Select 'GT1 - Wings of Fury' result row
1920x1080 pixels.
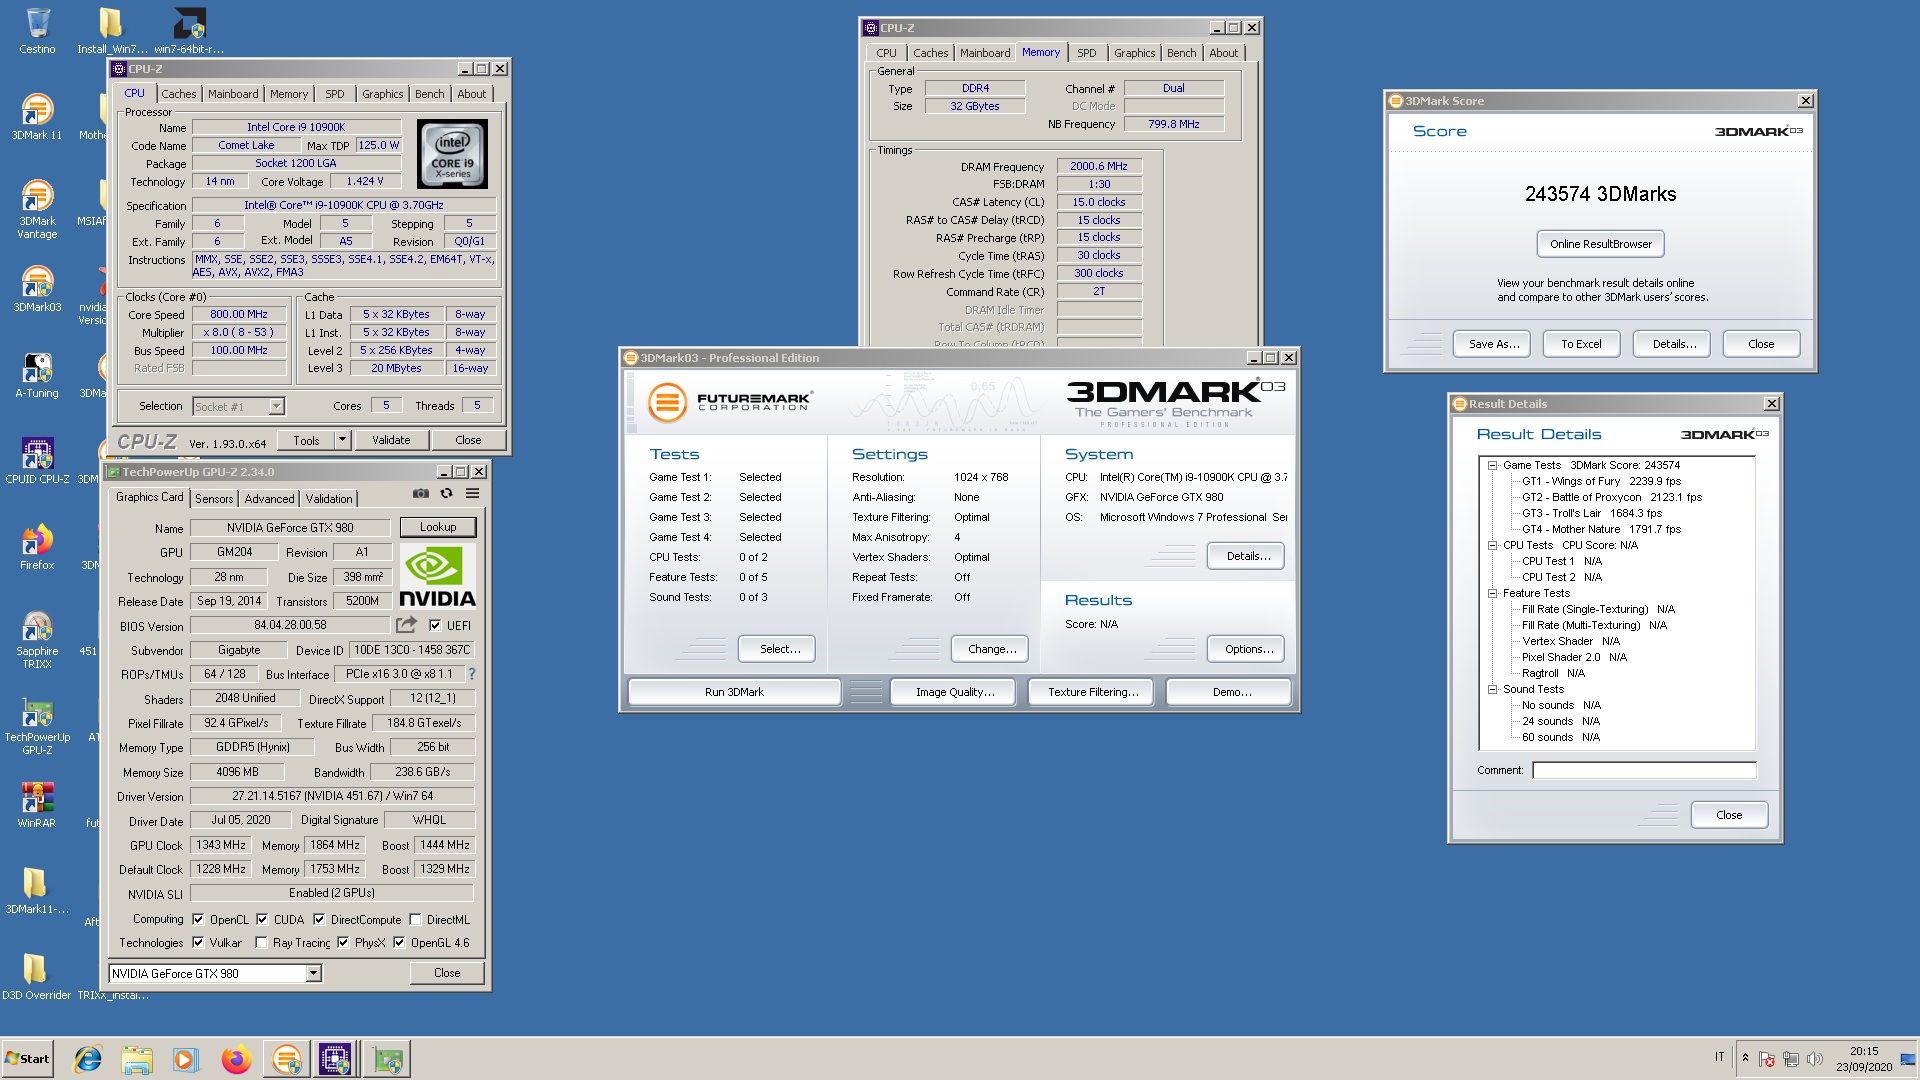[1601, 481]
